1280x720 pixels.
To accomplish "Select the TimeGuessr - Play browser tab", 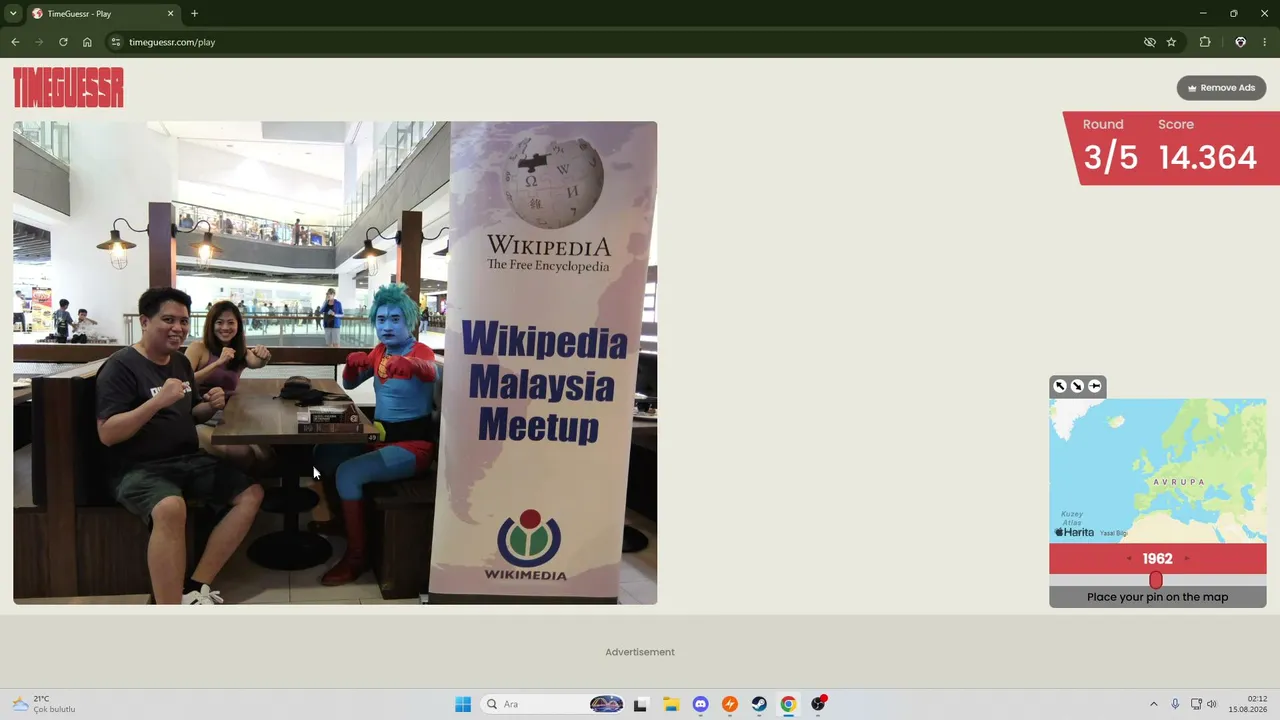I will click(x=103, y=14).
